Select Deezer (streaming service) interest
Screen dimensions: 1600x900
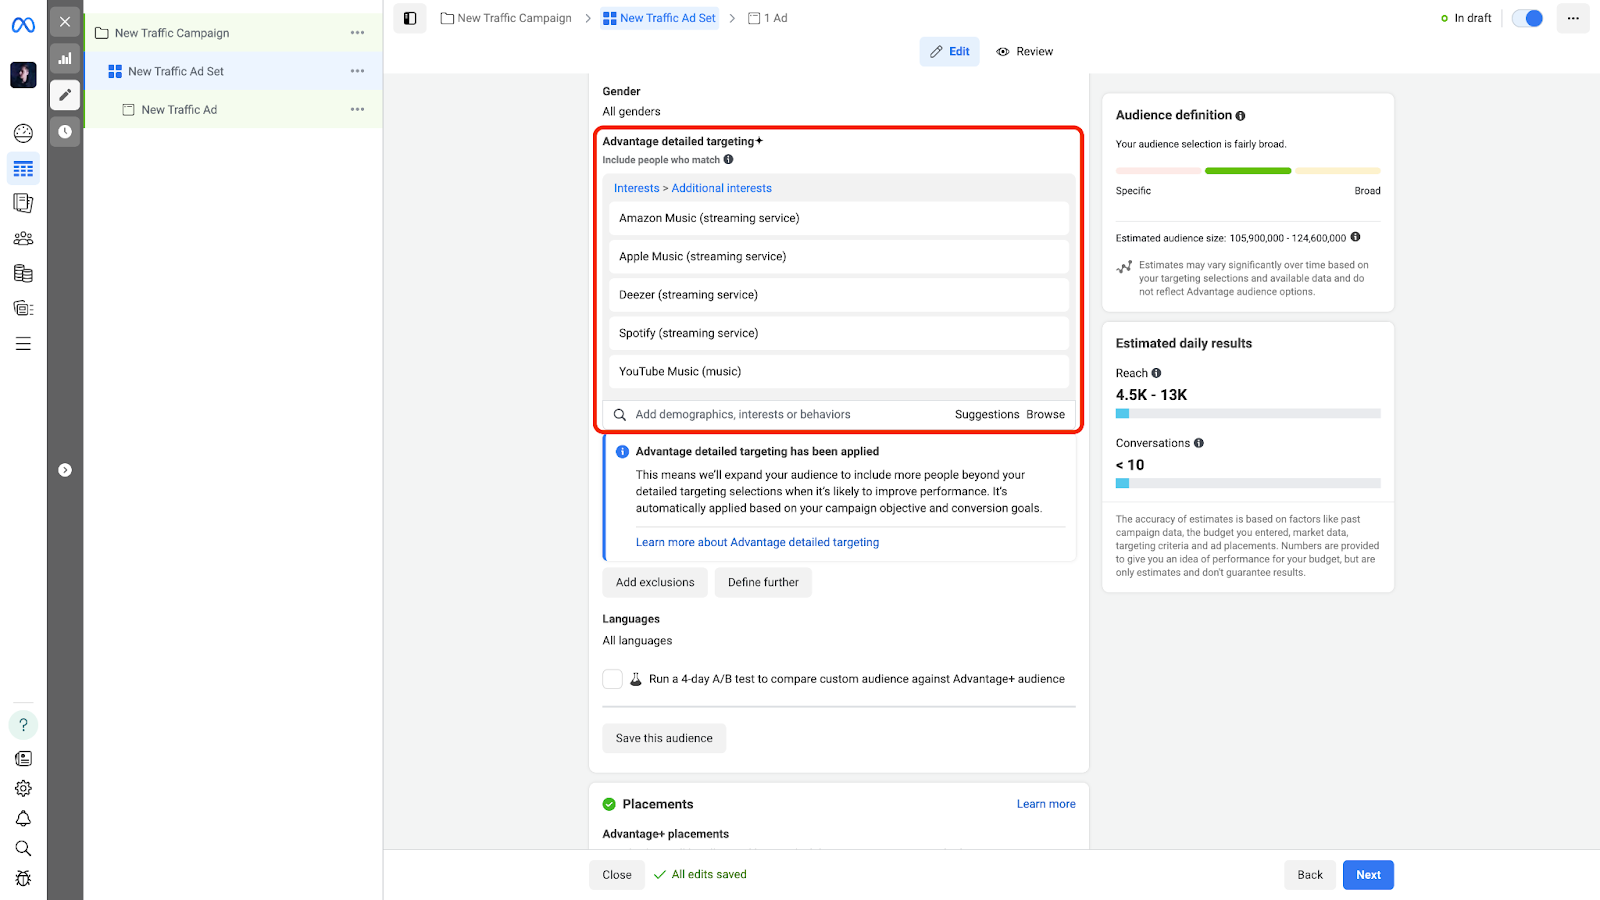point(839,295)
